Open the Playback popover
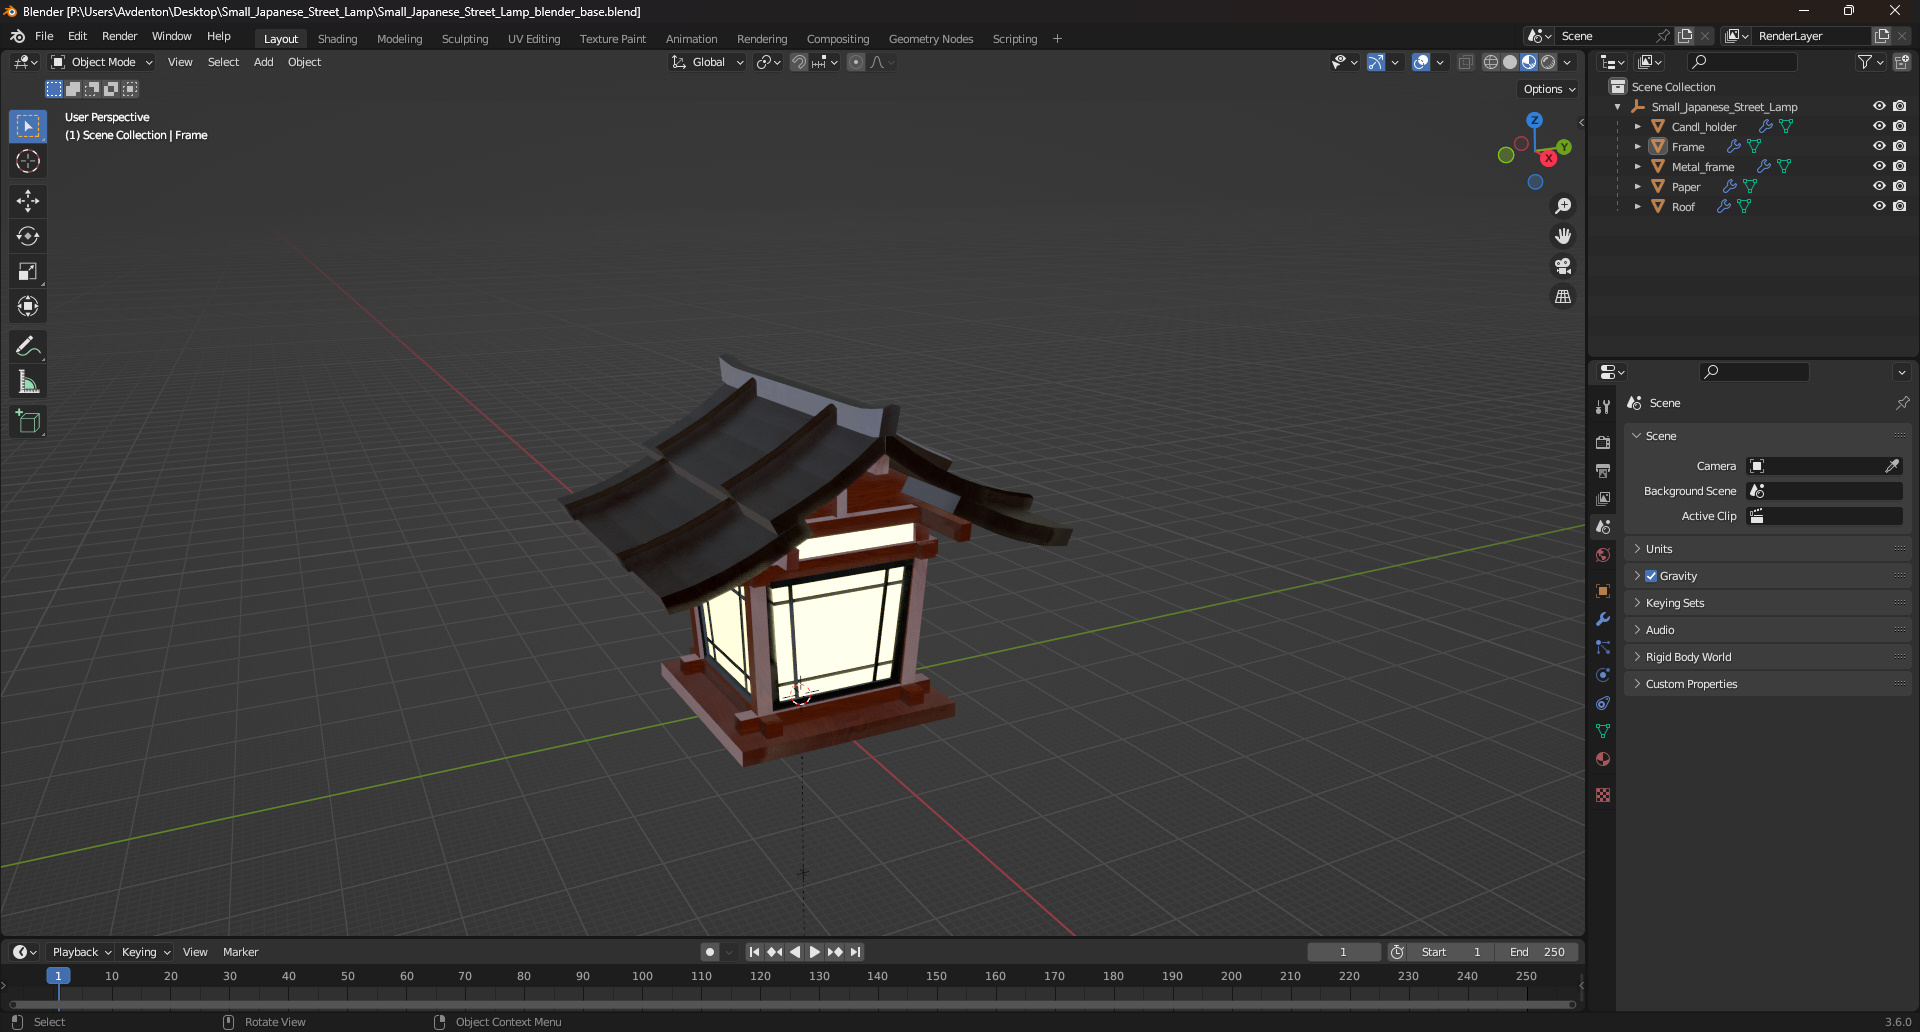This screenshot has width=1920, height=1032. coord(82,952)
